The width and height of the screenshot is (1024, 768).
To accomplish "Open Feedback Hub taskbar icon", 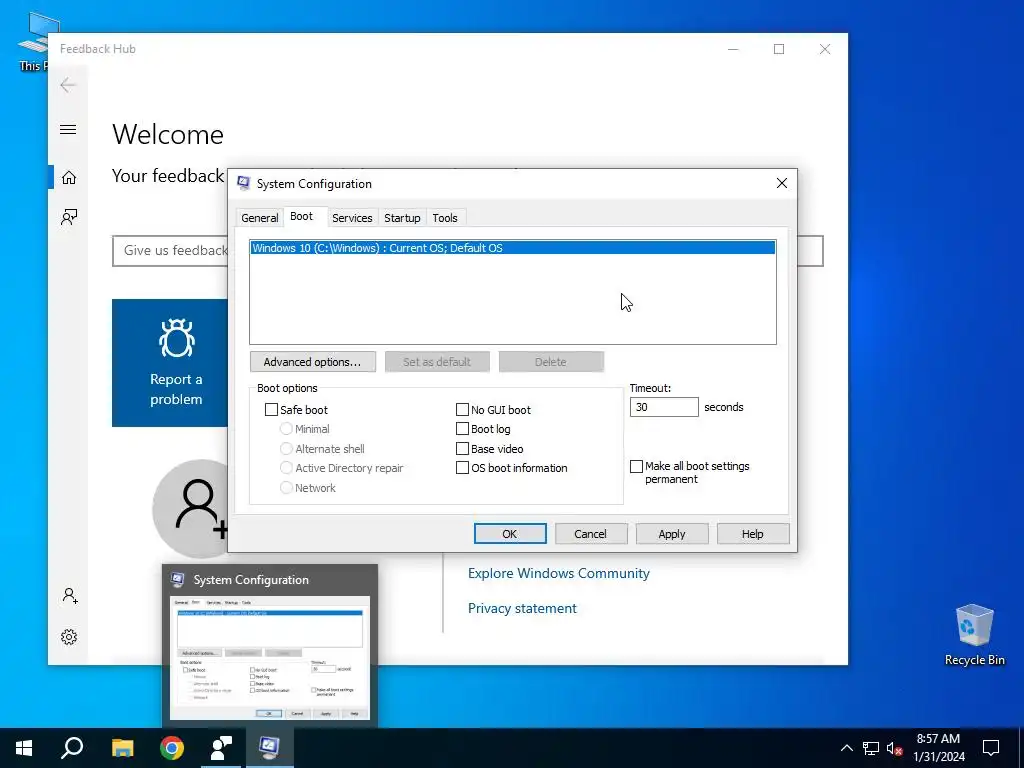I will tap(221, 748).
